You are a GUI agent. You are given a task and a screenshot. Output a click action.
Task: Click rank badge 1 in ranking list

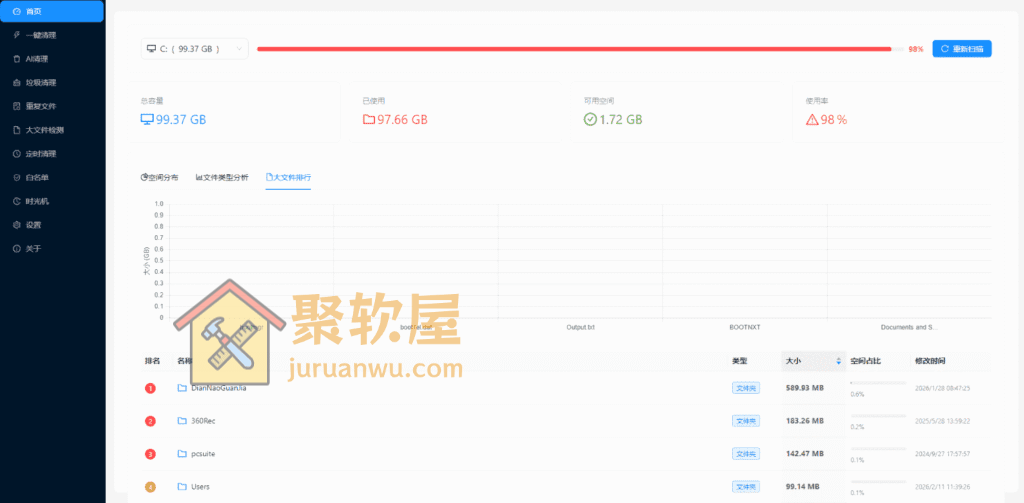click(x=150, y=389)
